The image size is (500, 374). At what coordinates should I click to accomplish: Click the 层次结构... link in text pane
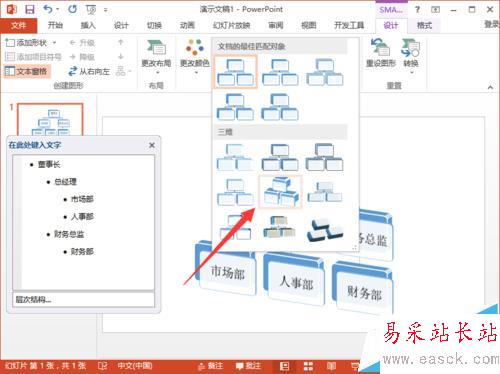[33, 299]
